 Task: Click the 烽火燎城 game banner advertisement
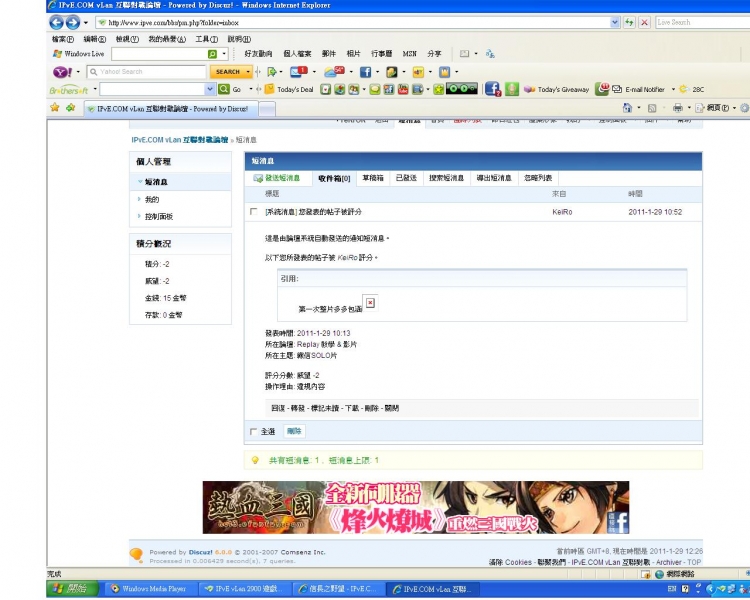click(416, 507)
